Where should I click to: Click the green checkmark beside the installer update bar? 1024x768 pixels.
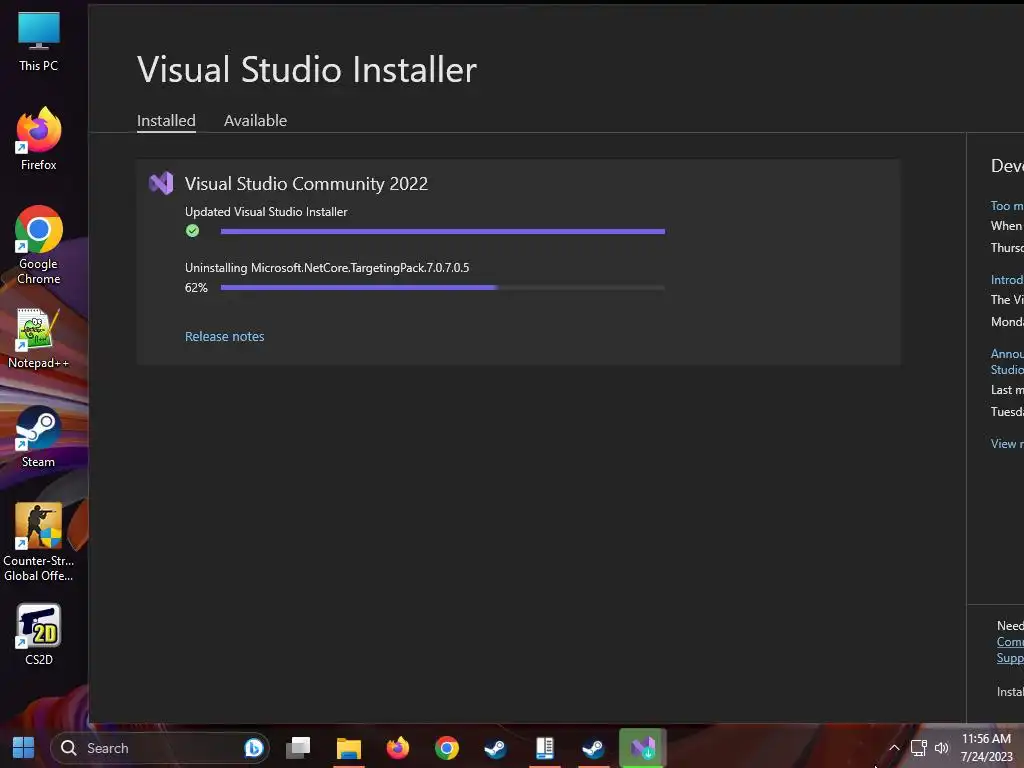(x=192, y=231)
